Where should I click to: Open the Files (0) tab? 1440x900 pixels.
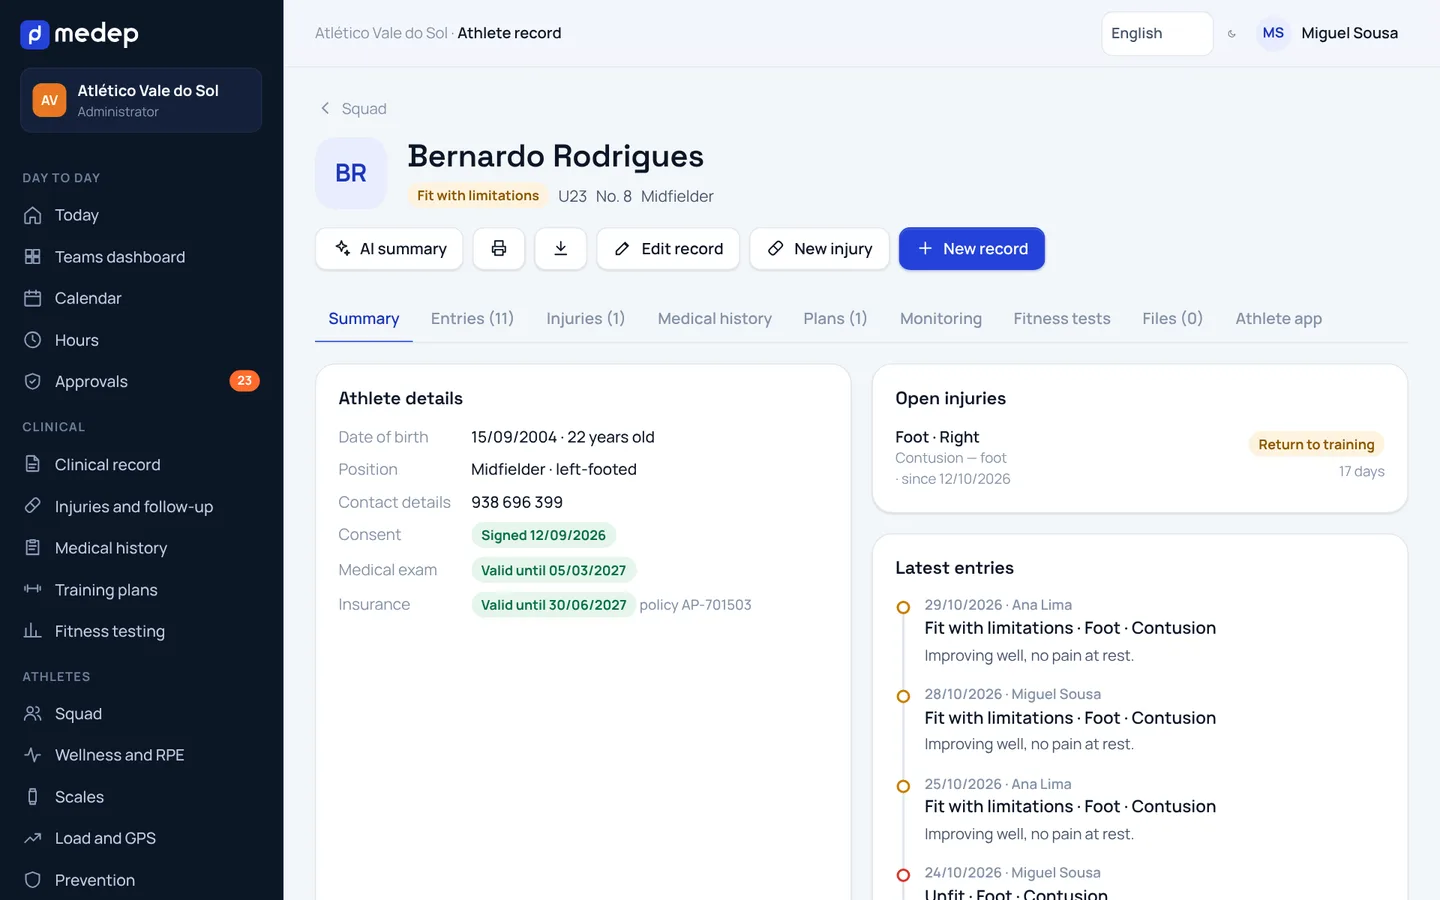pyautogui.click(x=1172, y=319)
